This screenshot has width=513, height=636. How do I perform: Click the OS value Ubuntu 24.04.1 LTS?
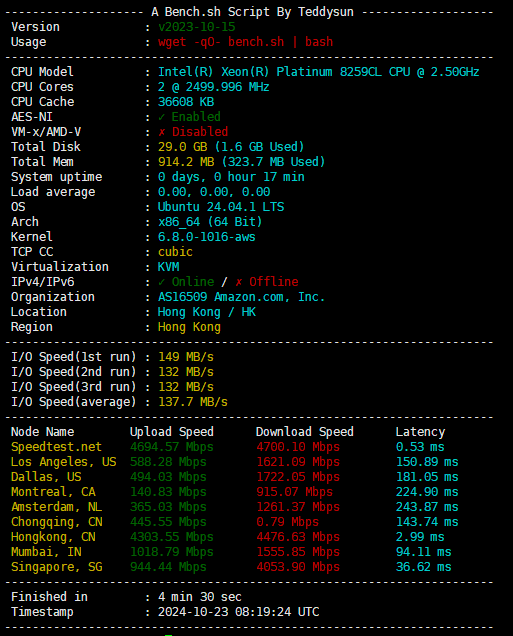pyautogui.click(x=221, y=207)
